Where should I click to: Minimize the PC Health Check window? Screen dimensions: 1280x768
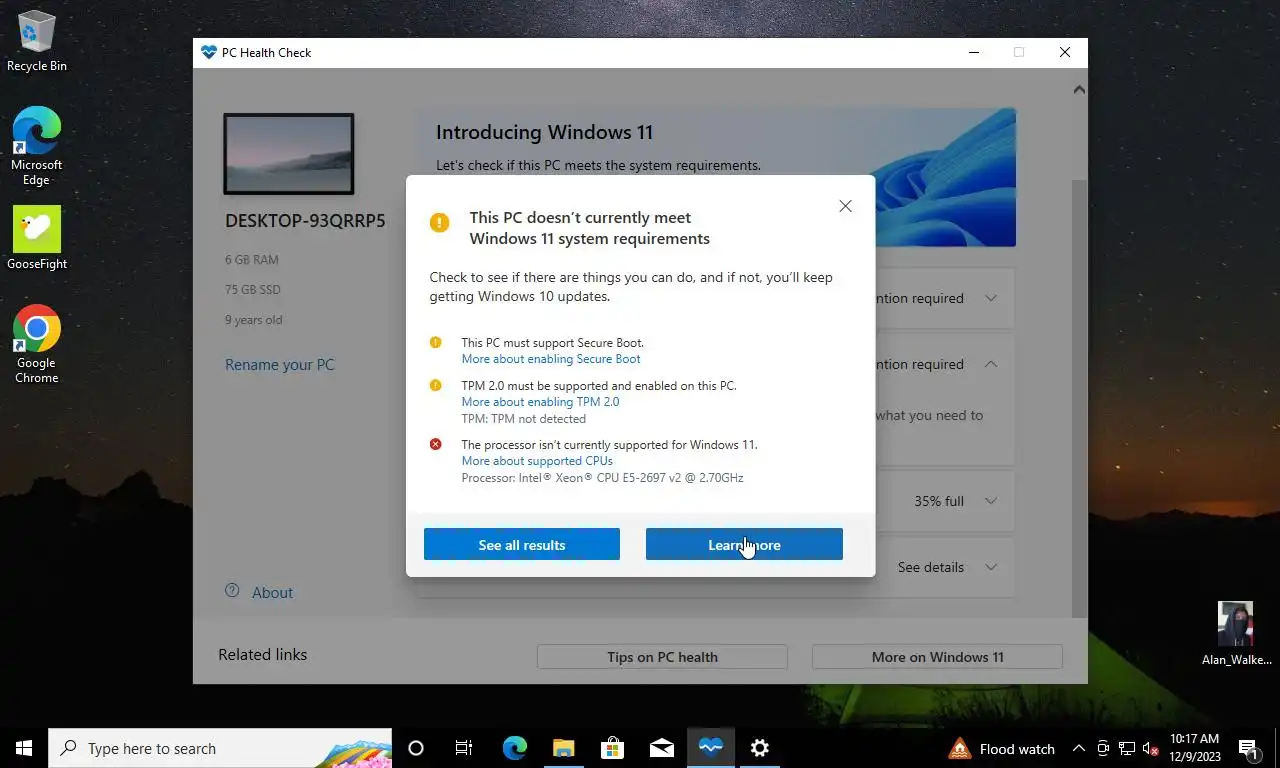[x=973, y=52]
